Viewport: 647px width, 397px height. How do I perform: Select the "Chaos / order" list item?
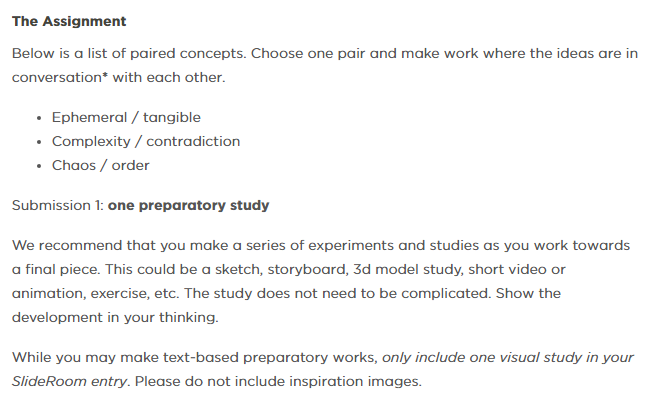(100, 165)
